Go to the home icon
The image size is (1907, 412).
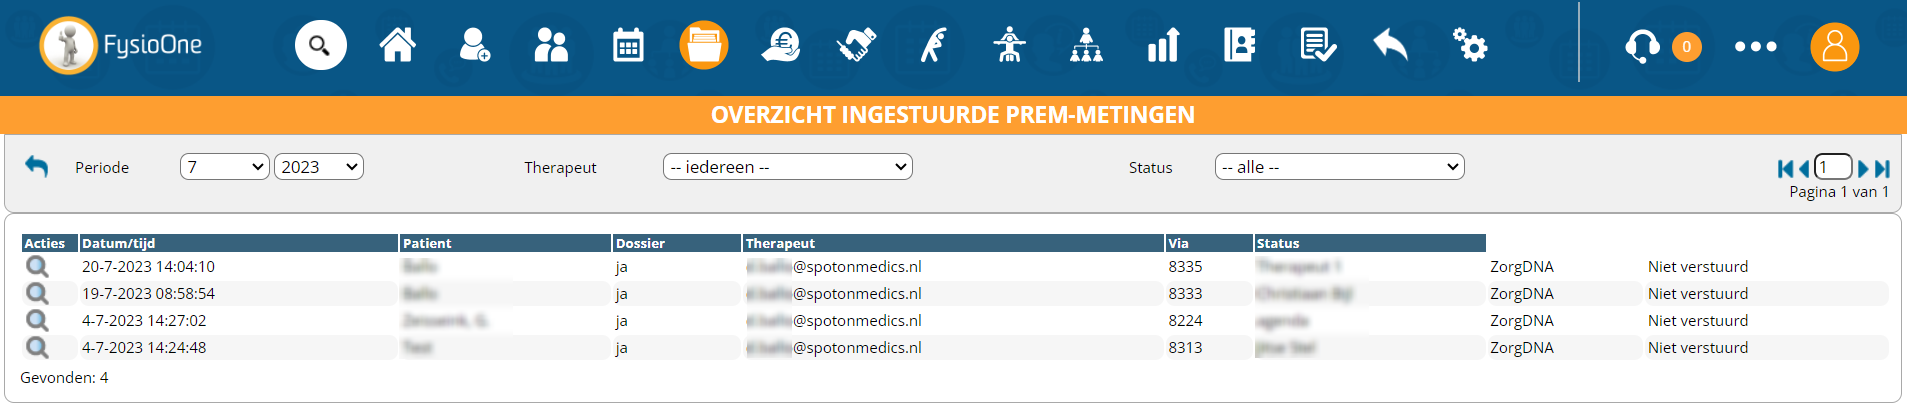397,46
